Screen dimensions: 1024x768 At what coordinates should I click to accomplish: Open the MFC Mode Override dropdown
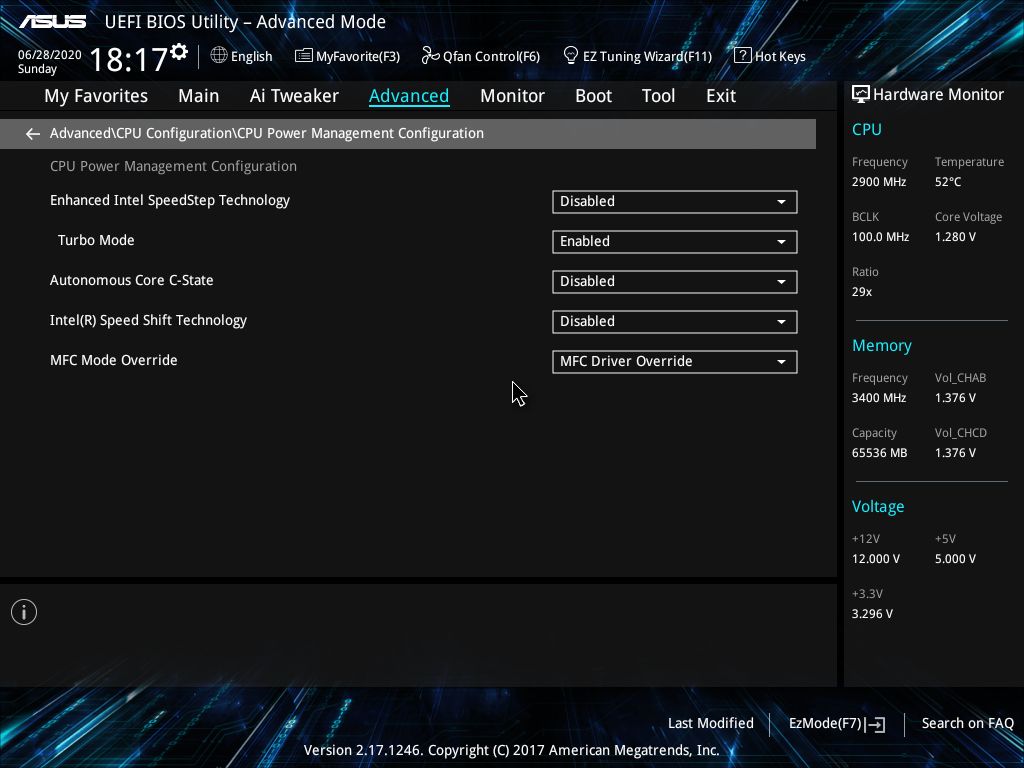pyautogui.click(x=675, y=362)
